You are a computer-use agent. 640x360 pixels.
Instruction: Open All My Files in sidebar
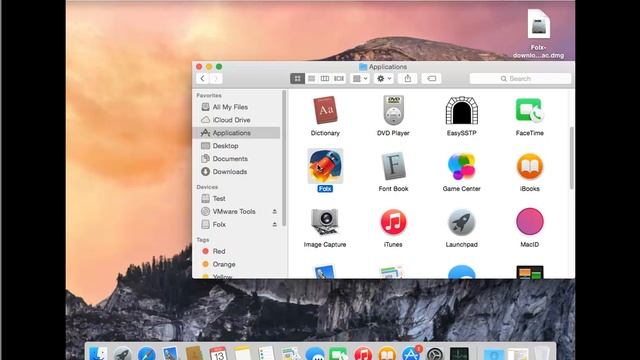pos(237,107)
